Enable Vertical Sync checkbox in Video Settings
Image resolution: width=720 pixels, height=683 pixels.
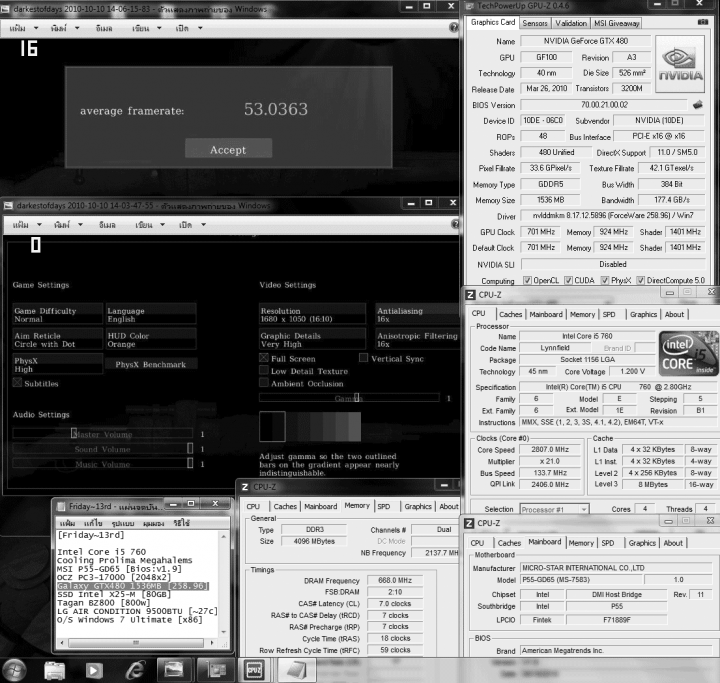coord(363,358)
